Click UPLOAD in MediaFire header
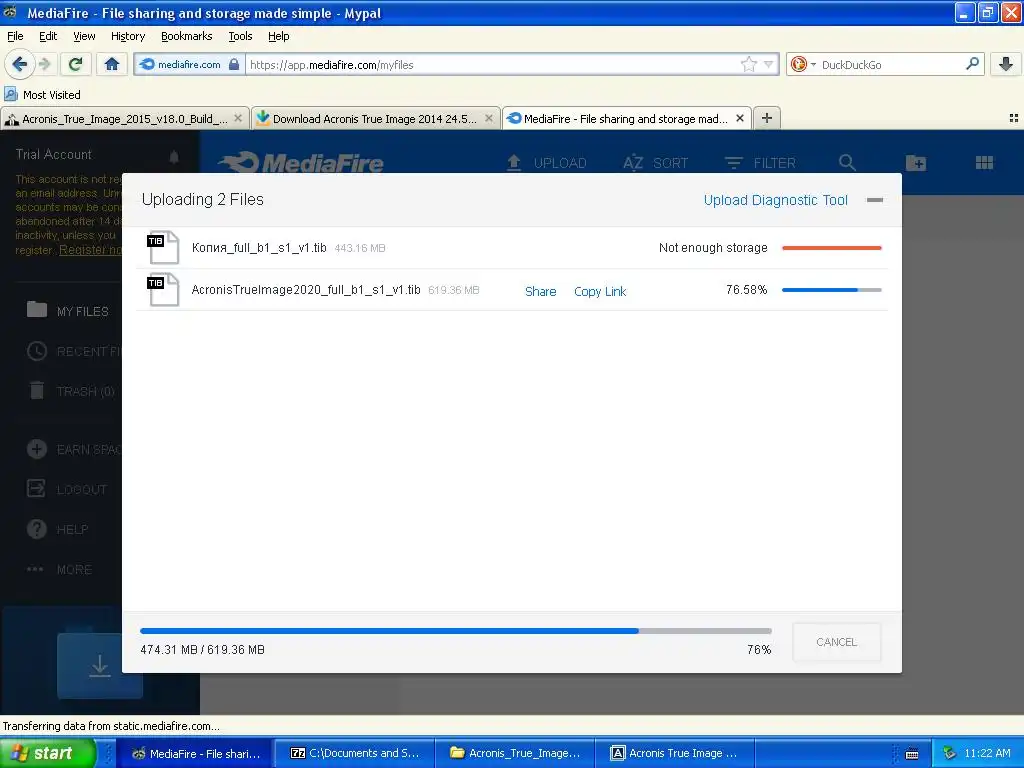 coord(546,163)
